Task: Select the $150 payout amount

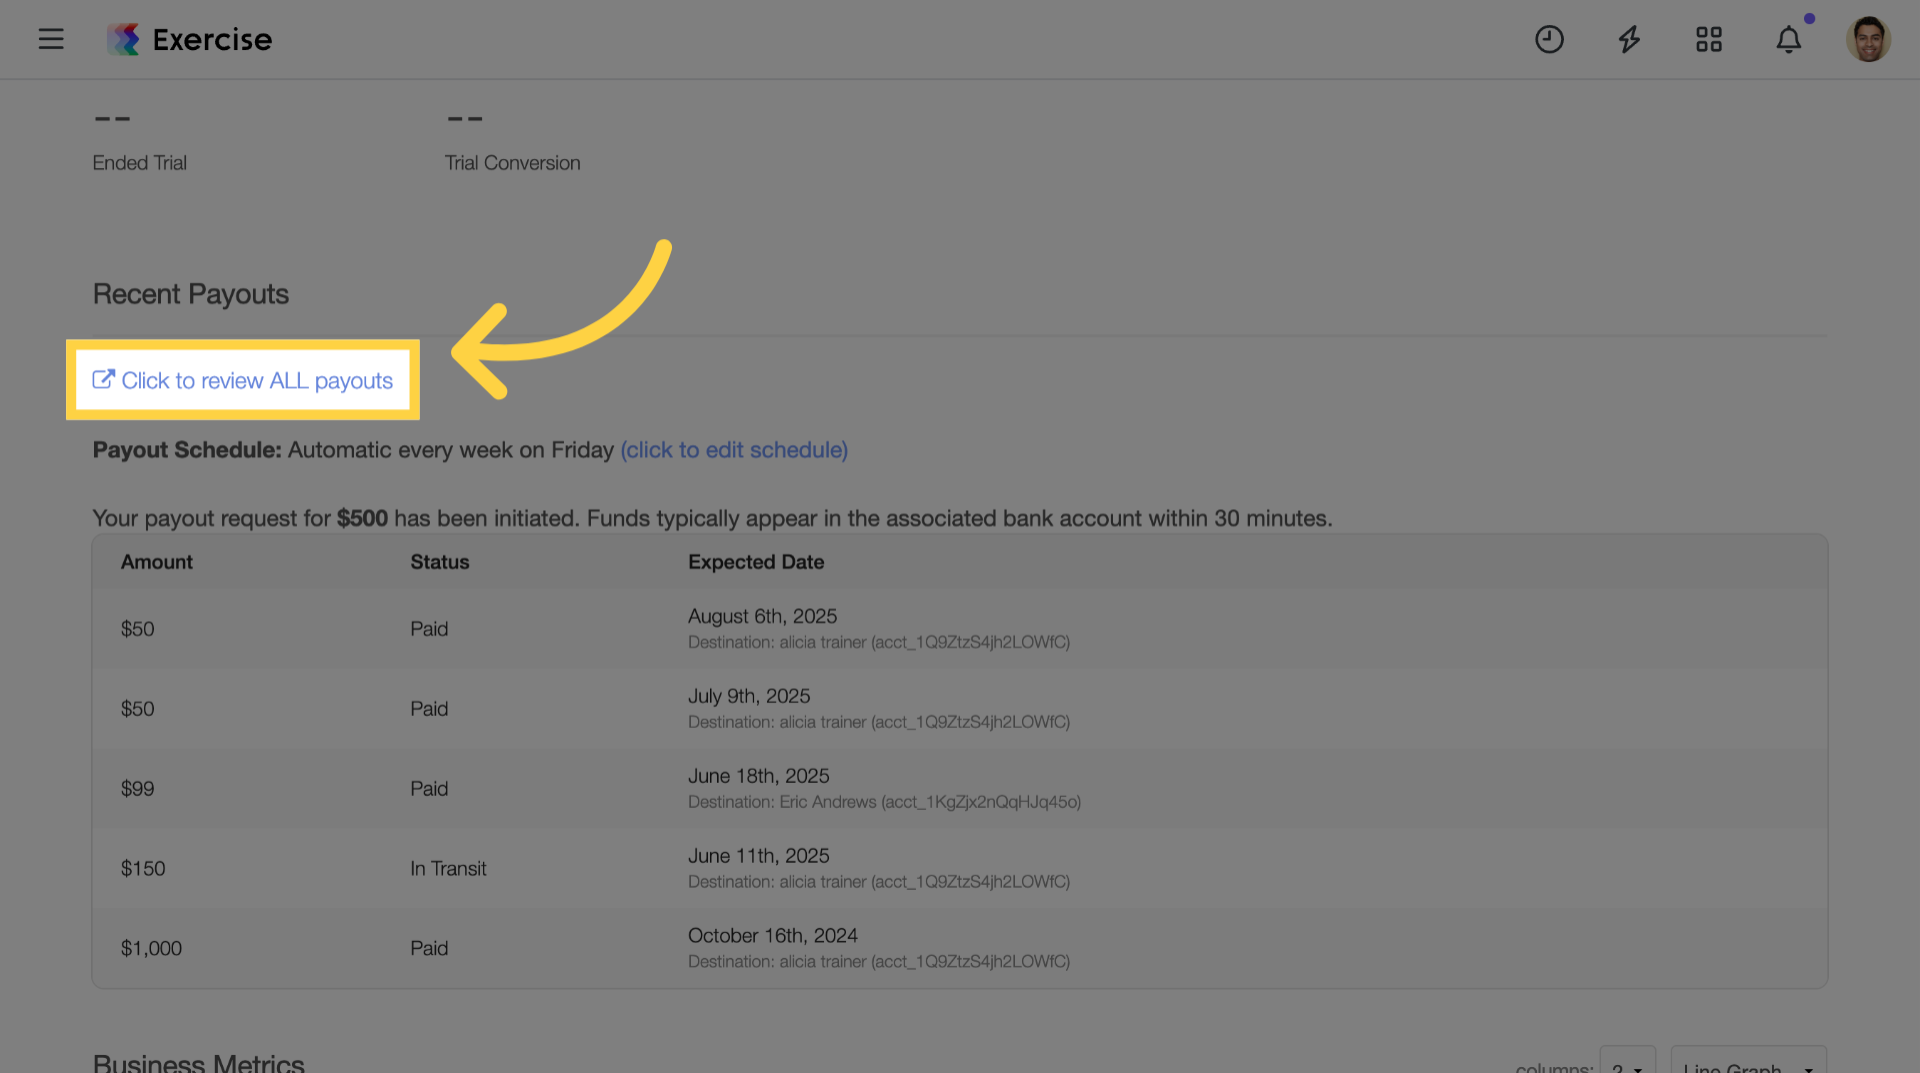Action: pos(143,869)
